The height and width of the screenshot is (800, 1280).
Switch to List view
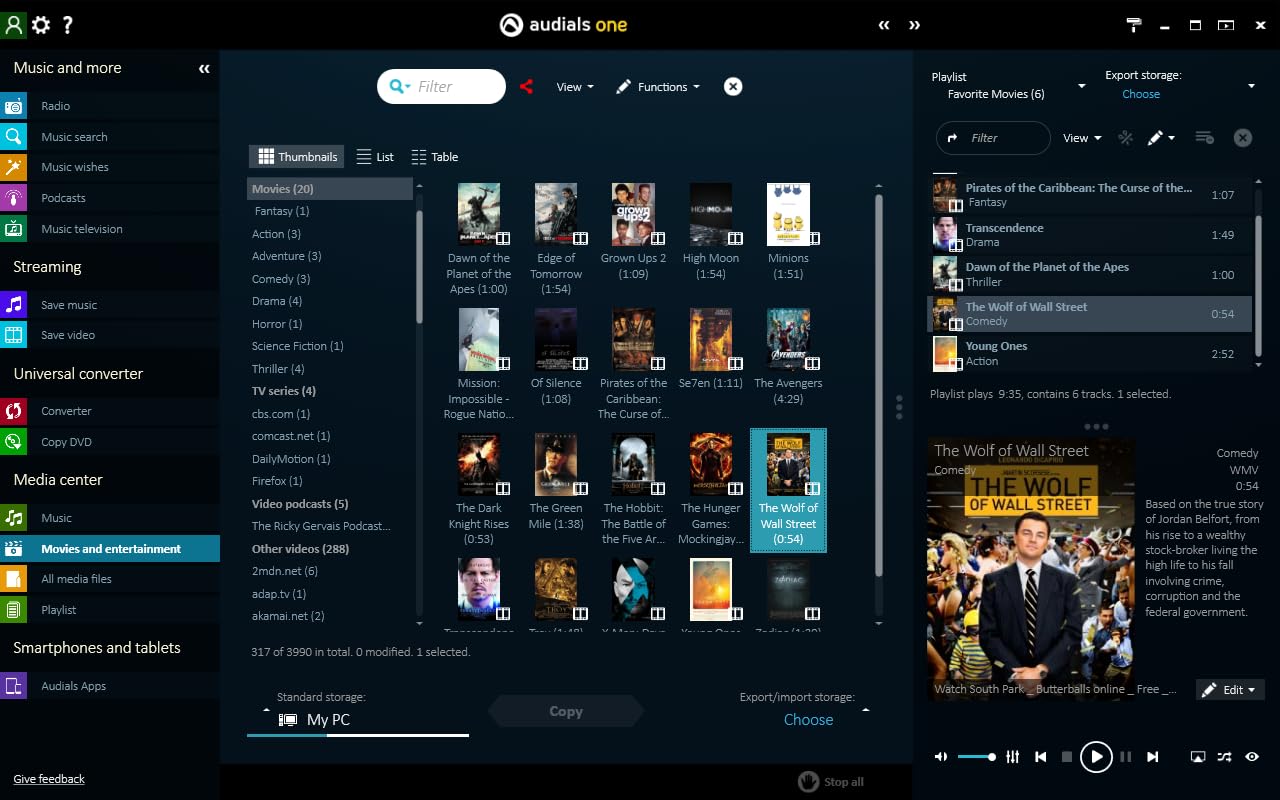(375, 157)
